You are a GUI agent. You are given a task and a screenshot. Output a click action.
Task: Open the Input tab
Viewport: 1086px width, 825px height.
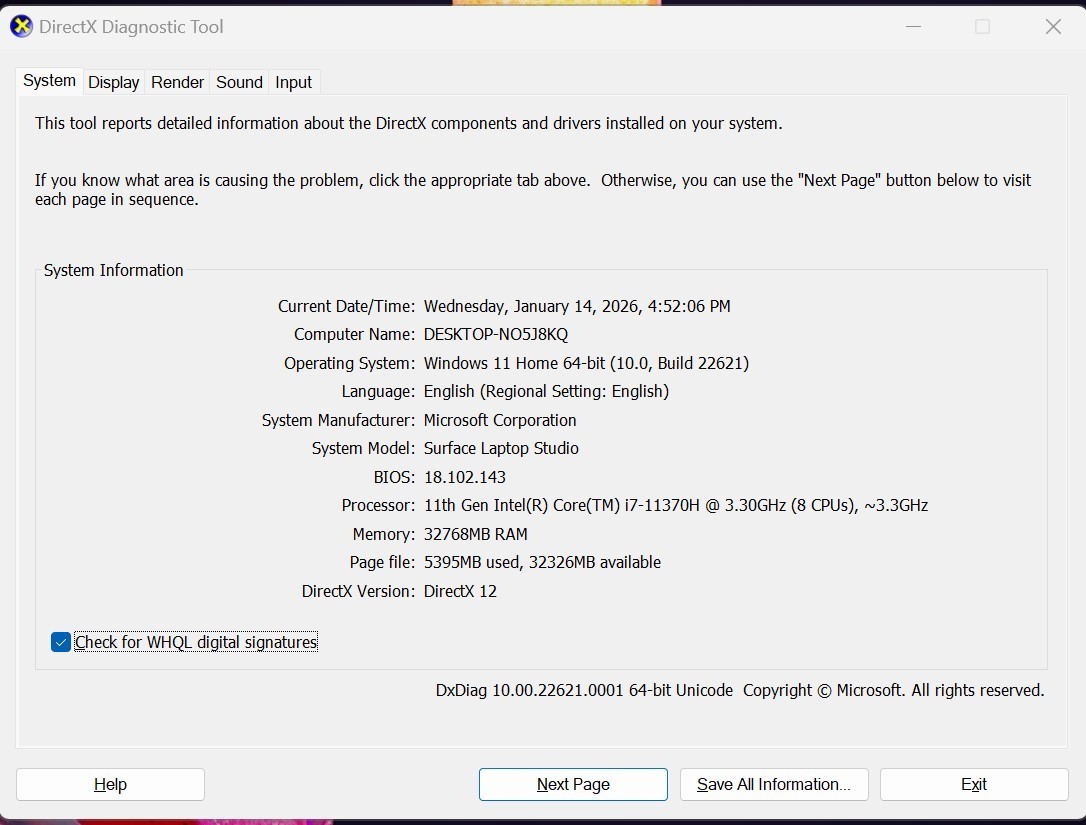pos(294,82)
